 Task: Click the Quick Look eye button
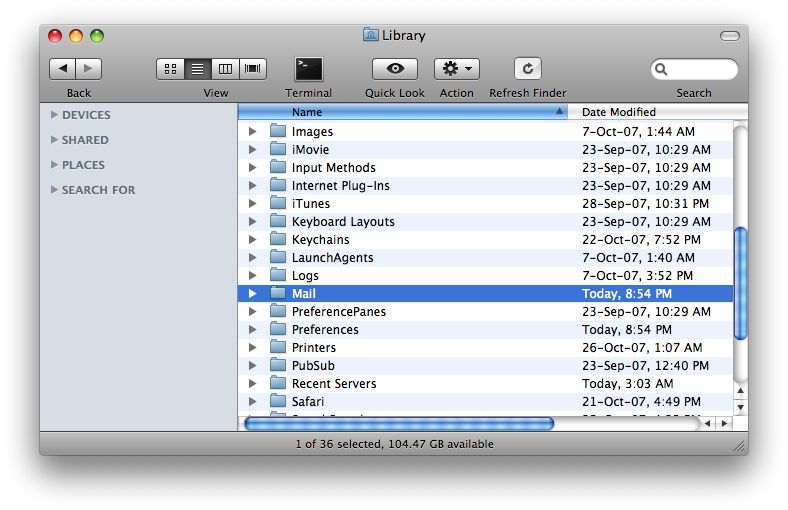394,69
